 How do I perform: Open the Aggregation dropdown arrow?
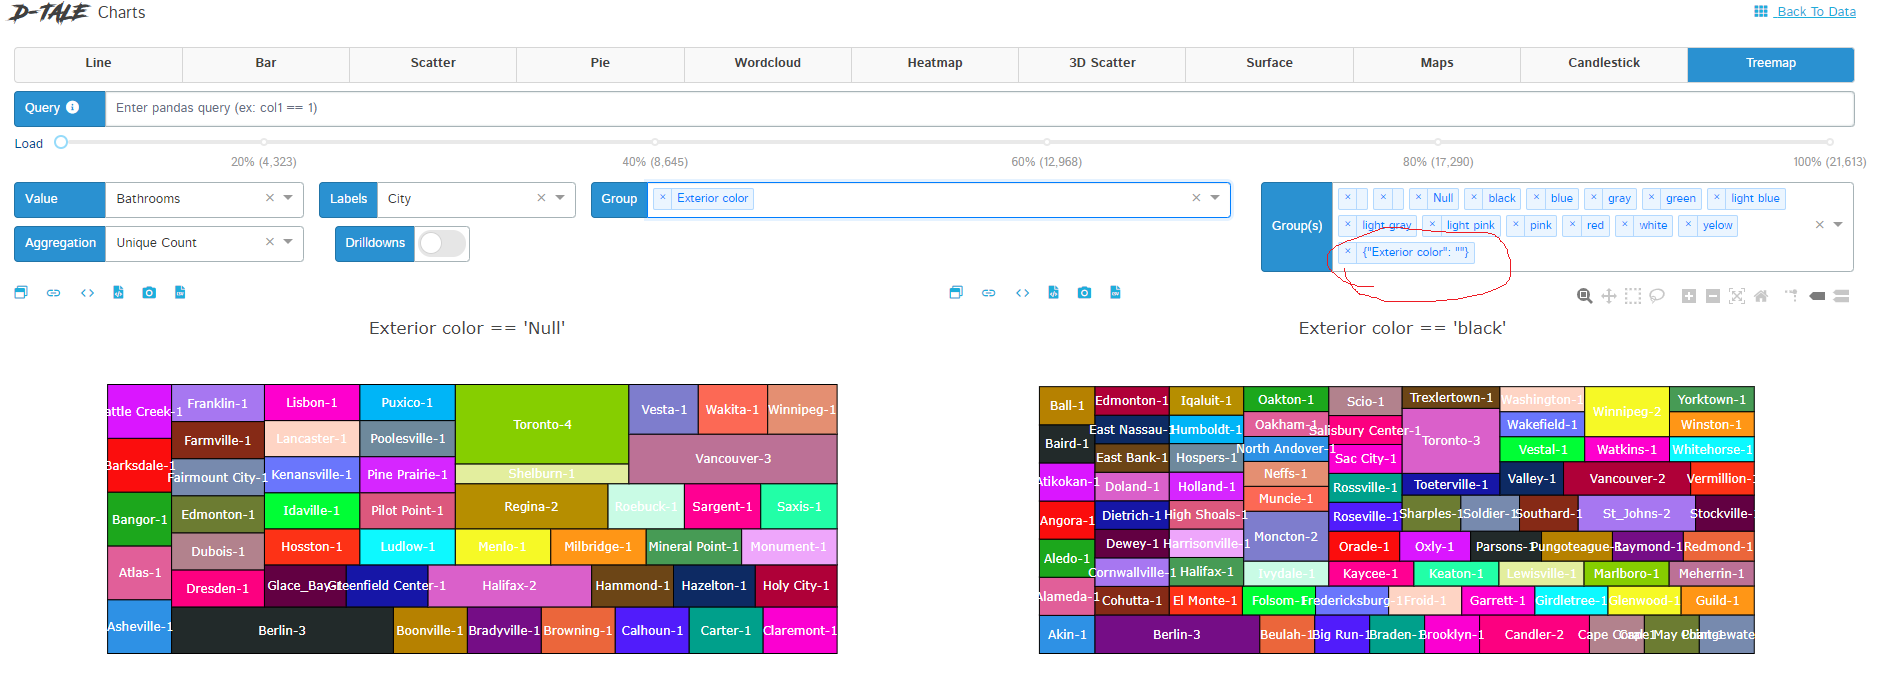288,242
